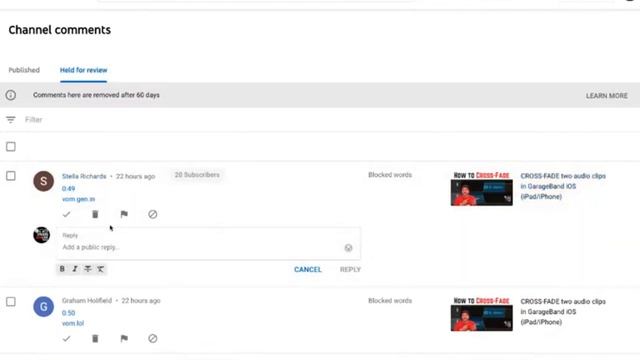
Task: Click Blocked words label in Stella's row
Action: [390, 175]
